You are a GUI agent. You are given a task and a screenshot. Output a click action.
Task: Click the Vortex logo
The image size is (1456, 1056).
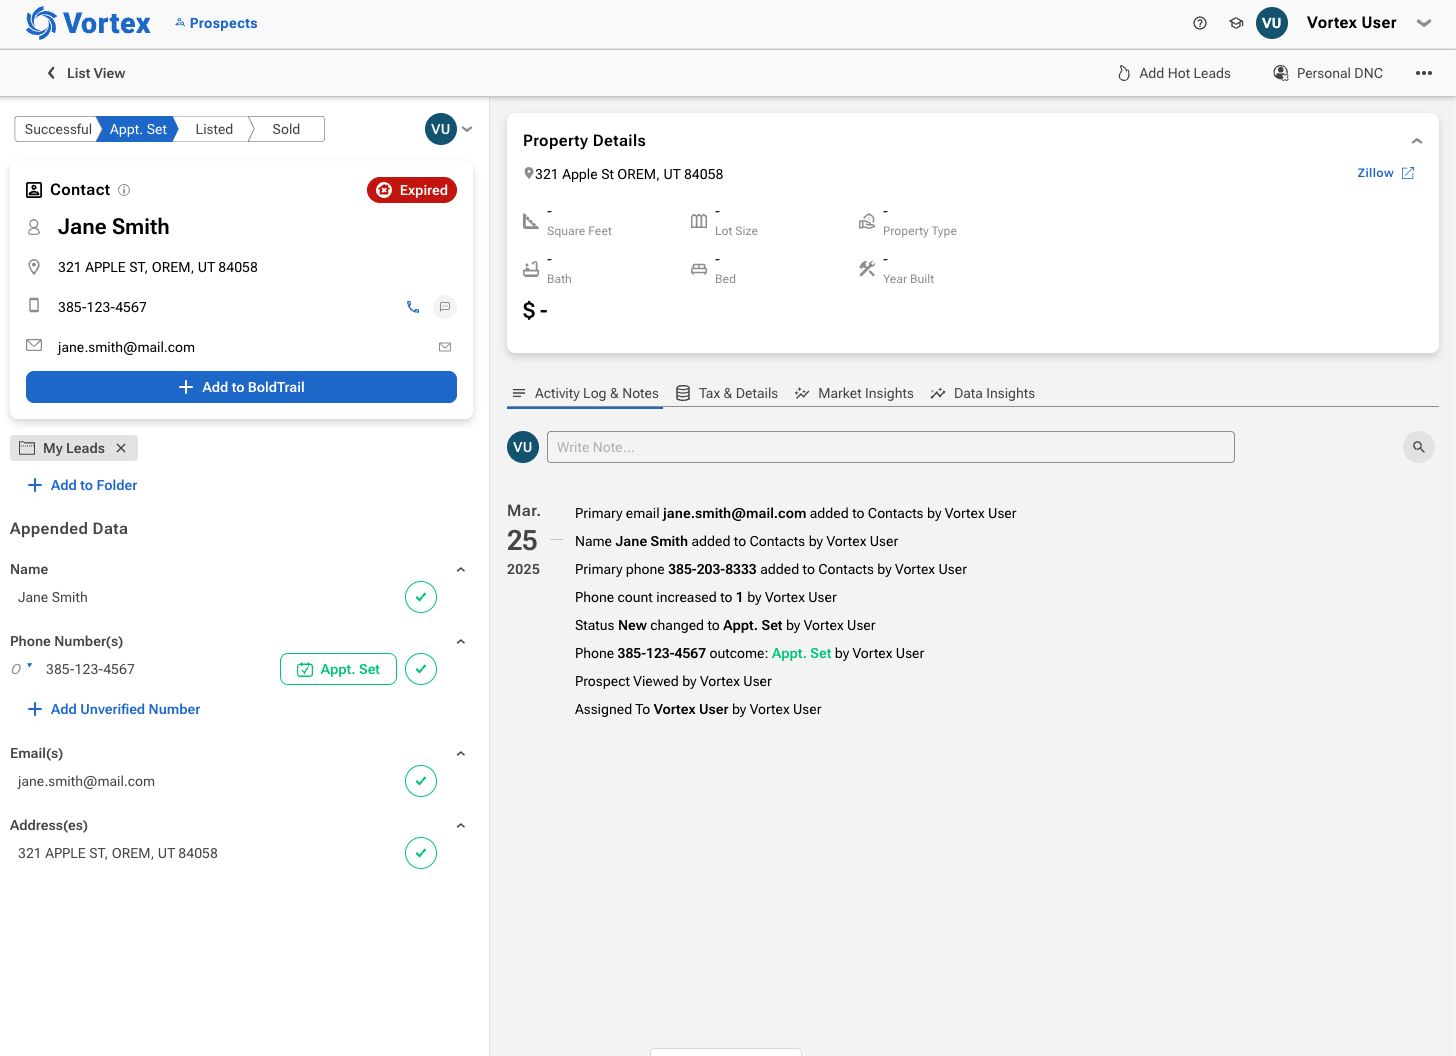point(88,23)
